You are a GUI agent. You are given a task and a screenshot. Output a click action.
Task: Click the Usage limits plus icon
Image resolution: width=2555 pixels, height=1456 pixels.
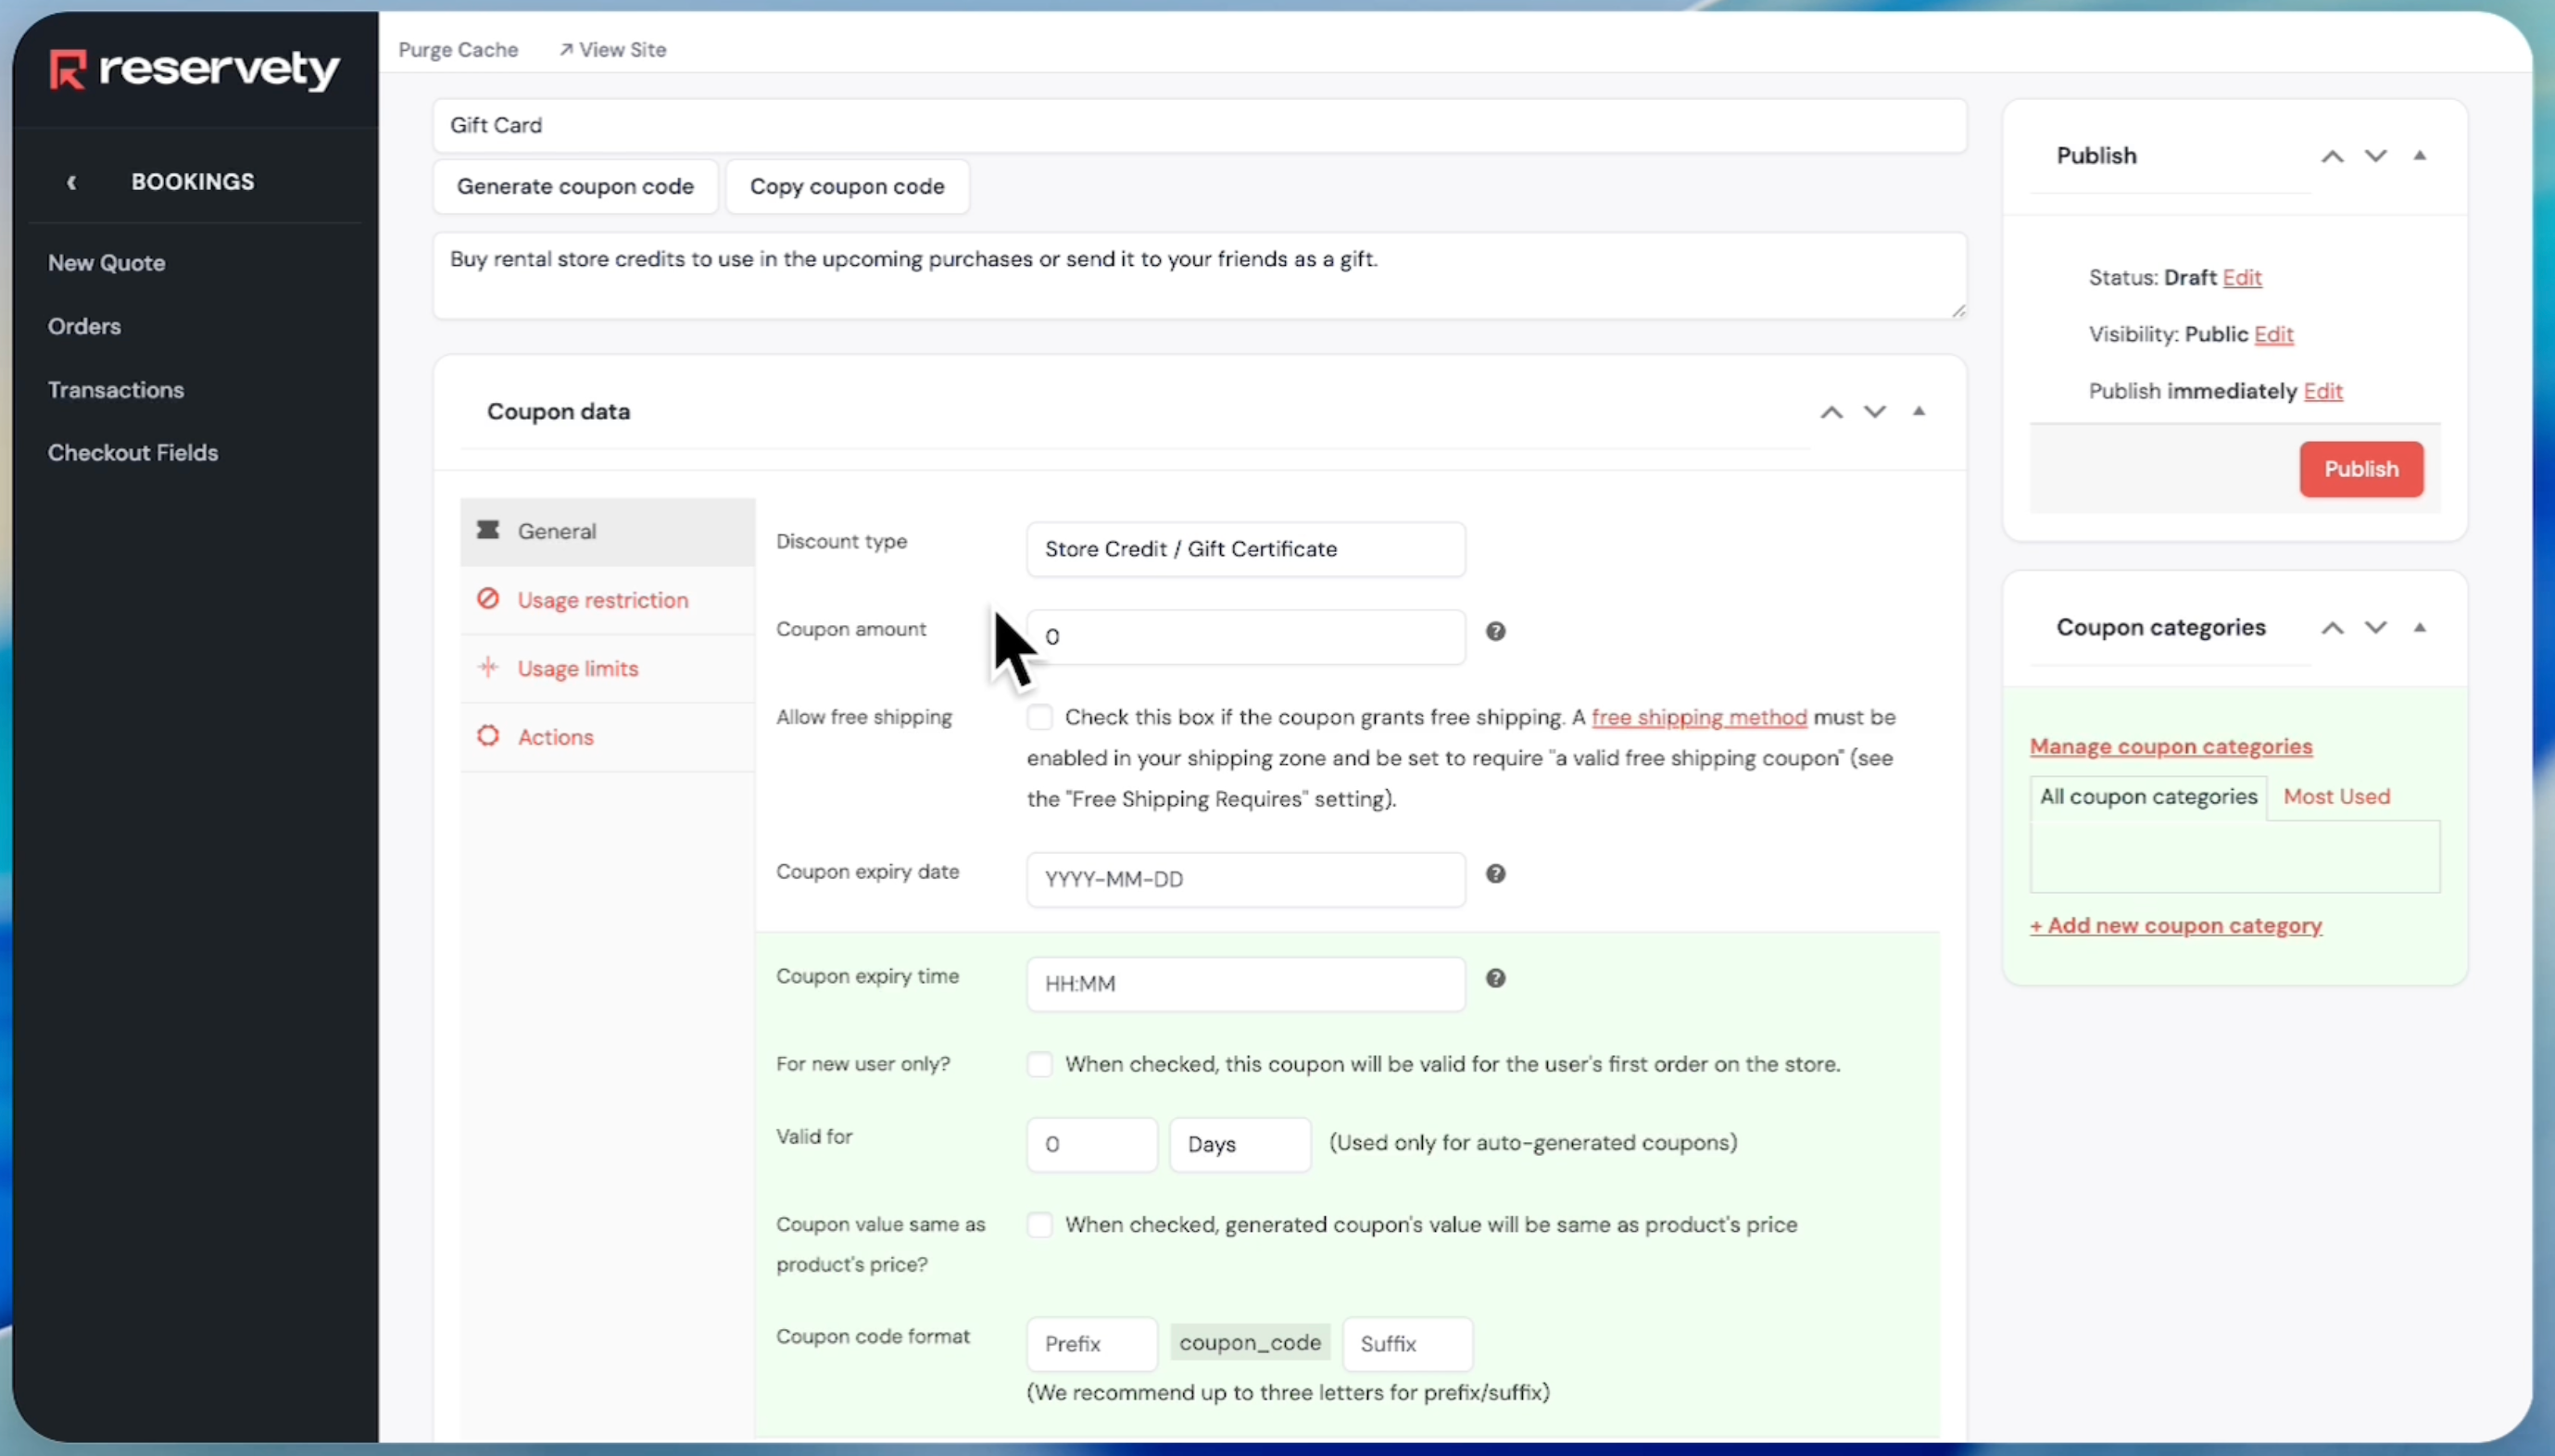(x=488, y=667)
